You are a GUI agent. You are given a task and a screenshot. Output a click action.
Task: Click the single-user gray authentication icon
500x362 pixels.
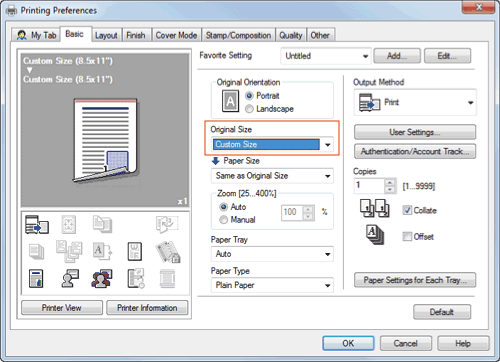pyautogui.click(x=70, y=278)
